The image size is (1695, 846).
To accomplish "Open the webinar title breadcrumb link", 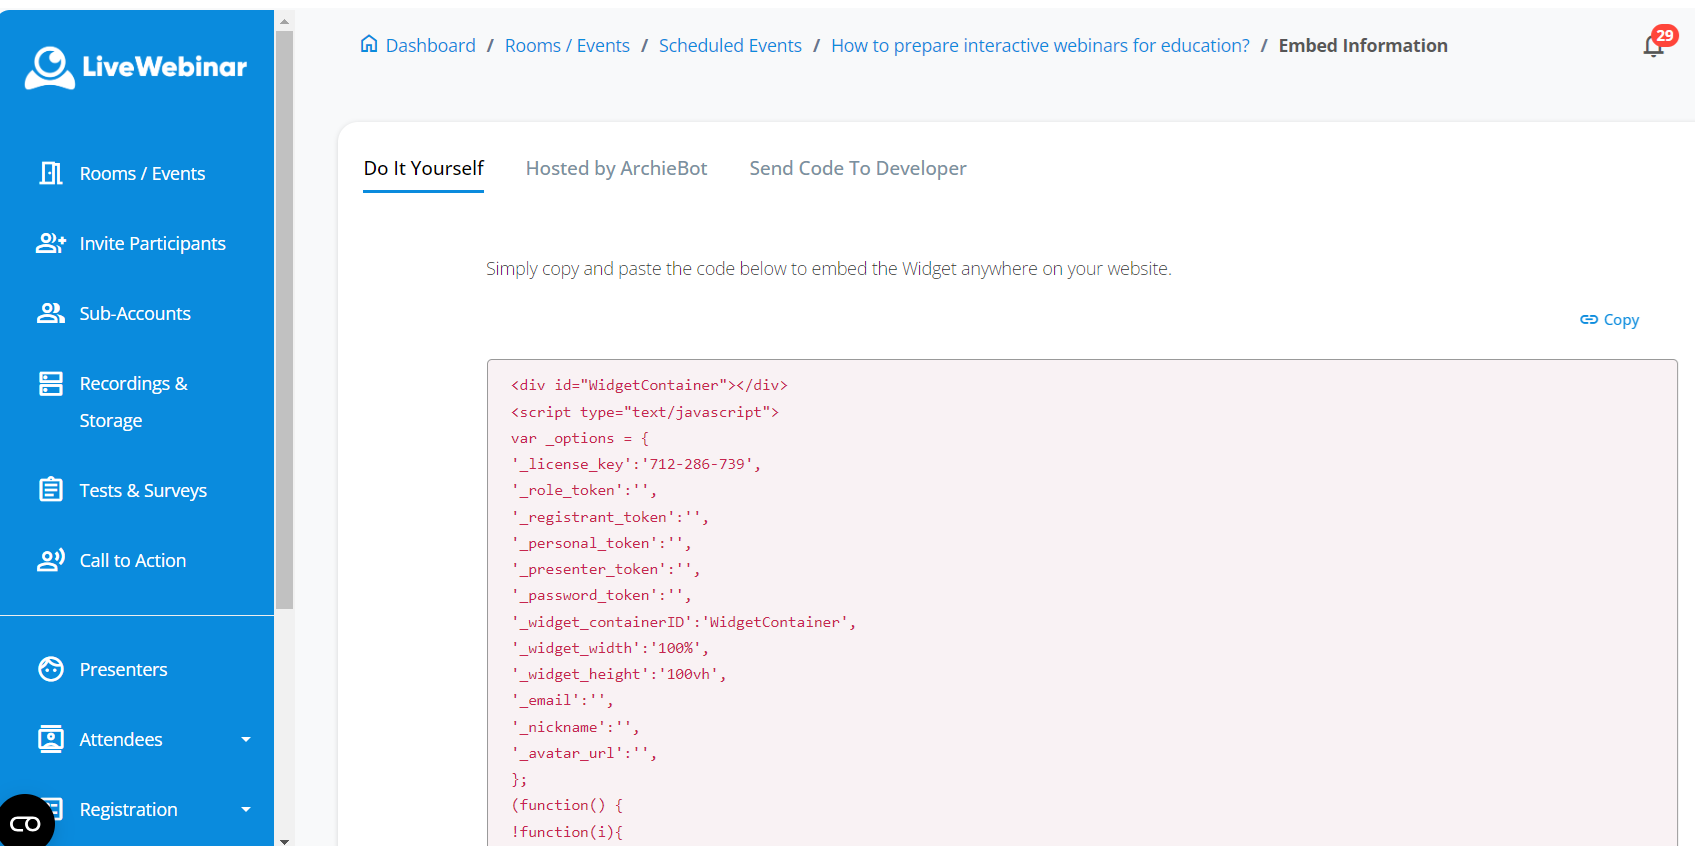I will pos(1040,46).
